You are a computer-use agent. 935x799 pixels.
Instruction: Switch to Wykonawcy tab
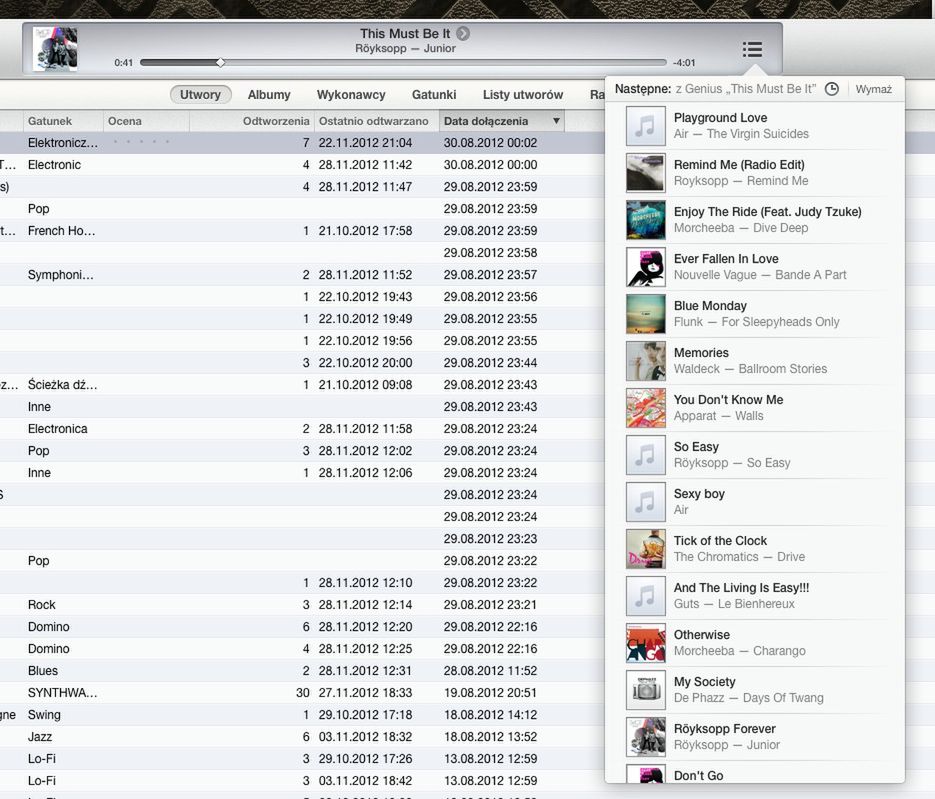click(x=351, y=95)
